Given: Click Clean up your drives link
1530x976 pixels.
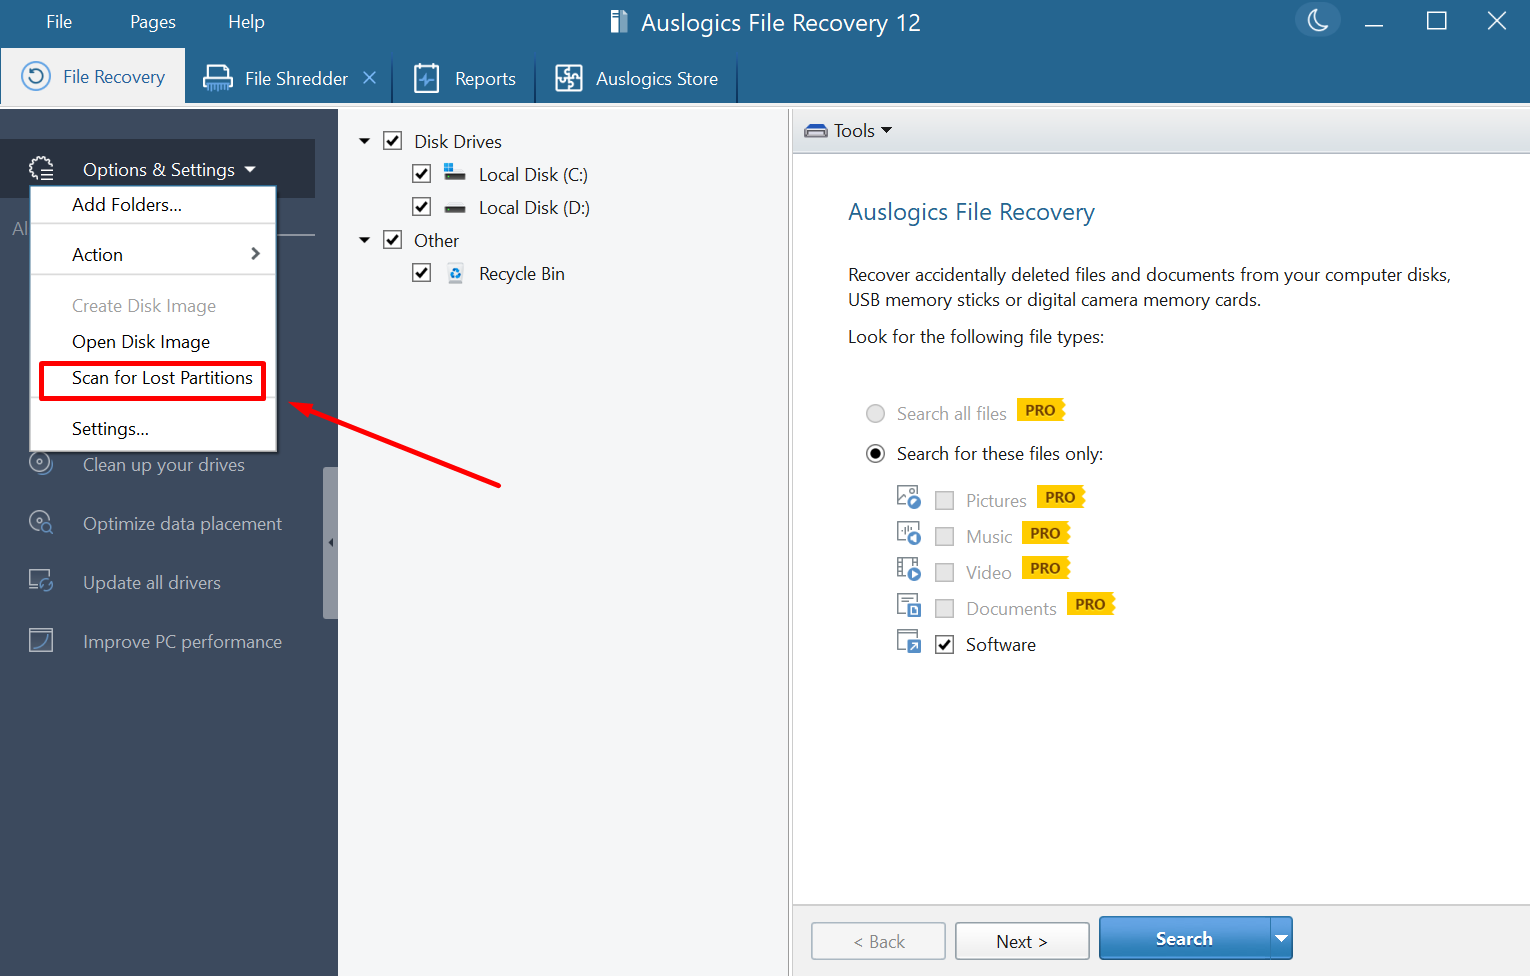Looking at the screenshot, I should coord(164,465).
